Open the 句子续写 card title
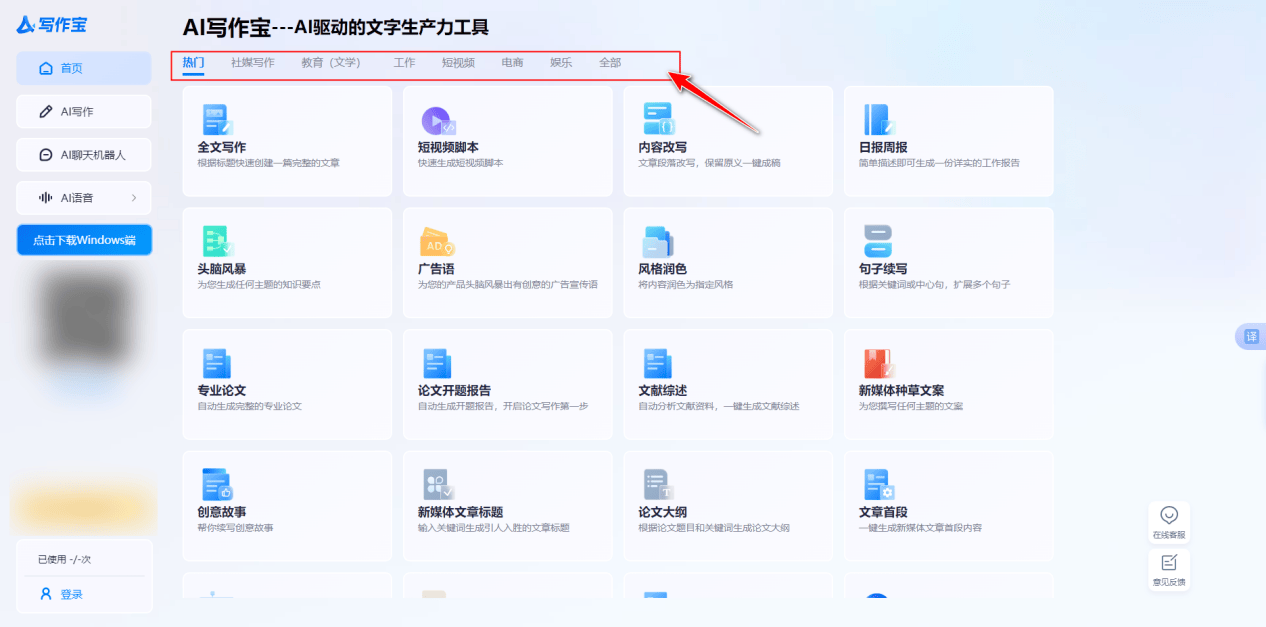 [x=883, y=269]
